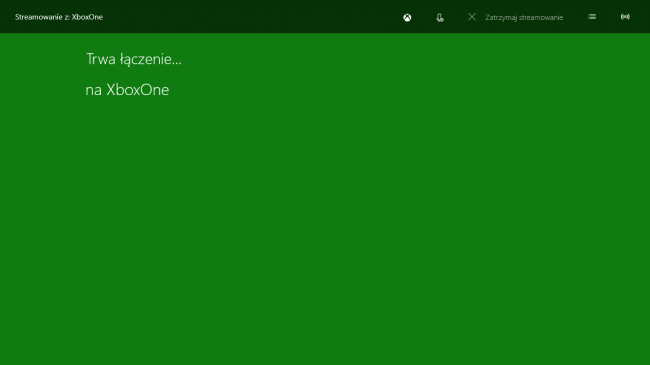Click the streaming quality broadcast icon
The image size is (650, 365).
625,17
